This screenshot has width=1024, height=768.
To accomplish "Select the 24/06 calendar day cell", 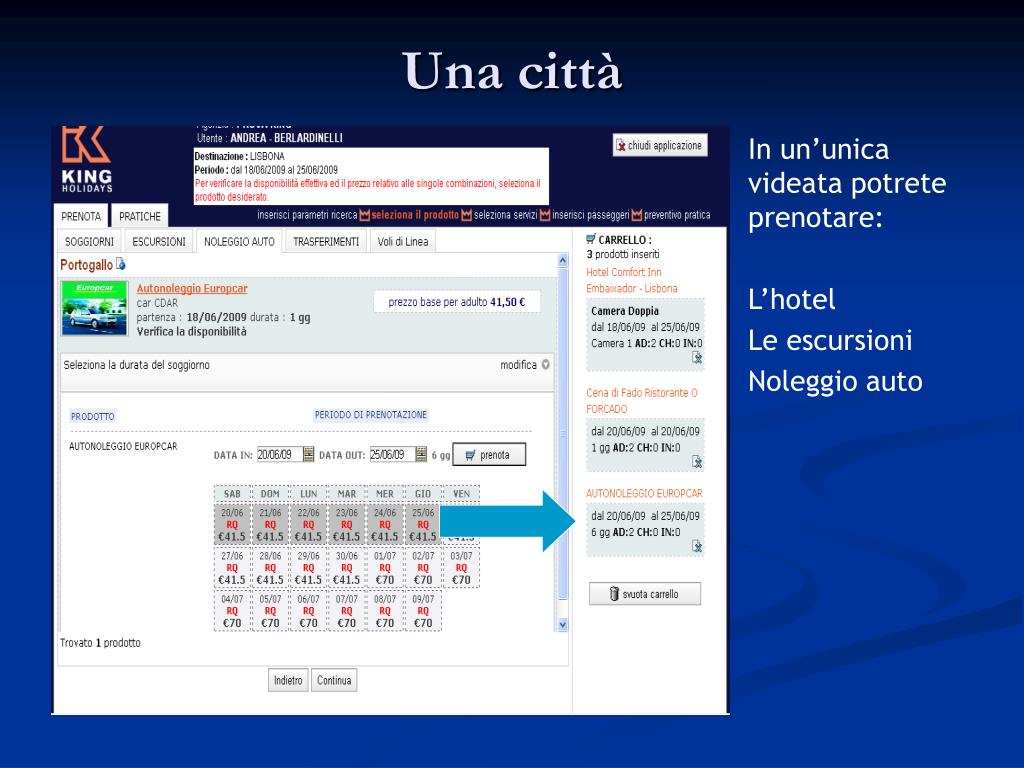I will [385, 524].
